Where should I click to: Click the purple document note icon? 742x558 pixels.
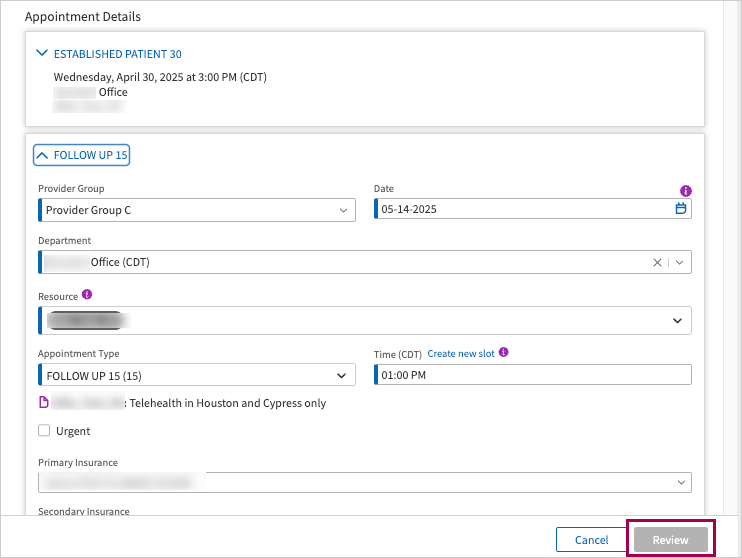coord(43,403)
